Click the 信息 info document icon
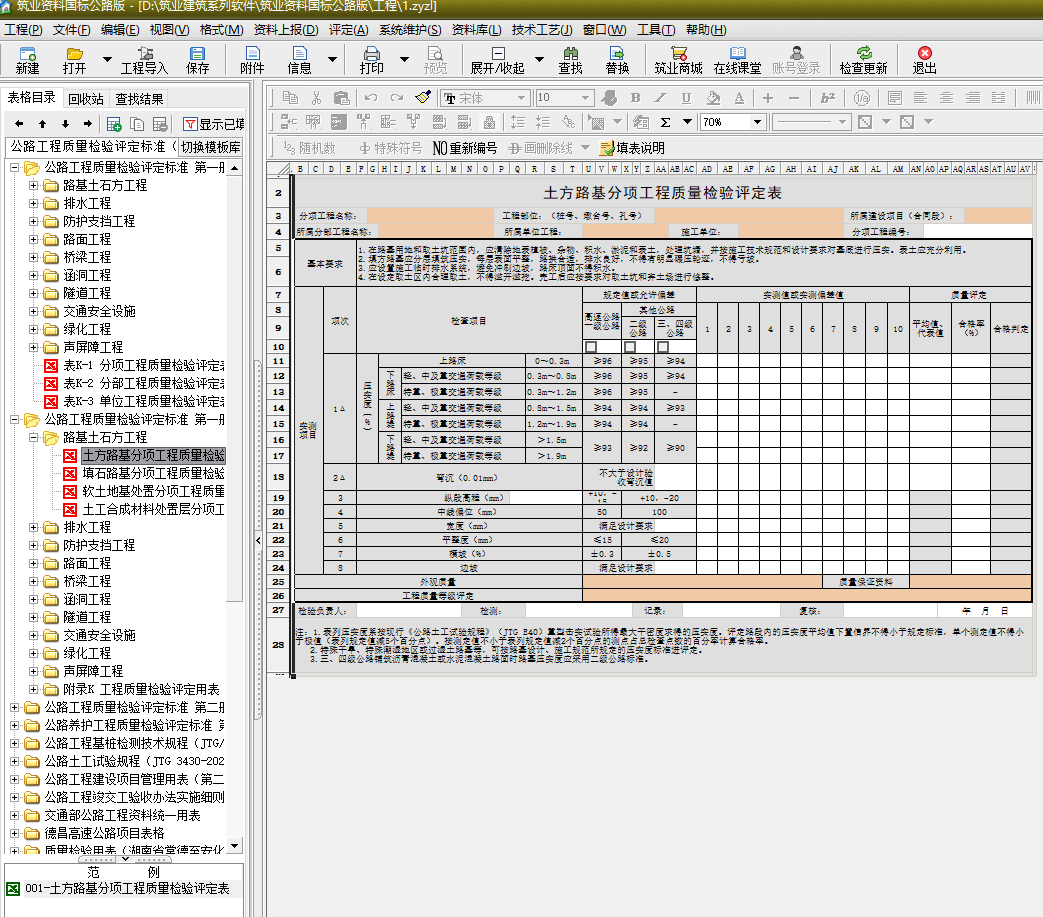Screen dimensions: 1043x917 click(x=299, y=53)
